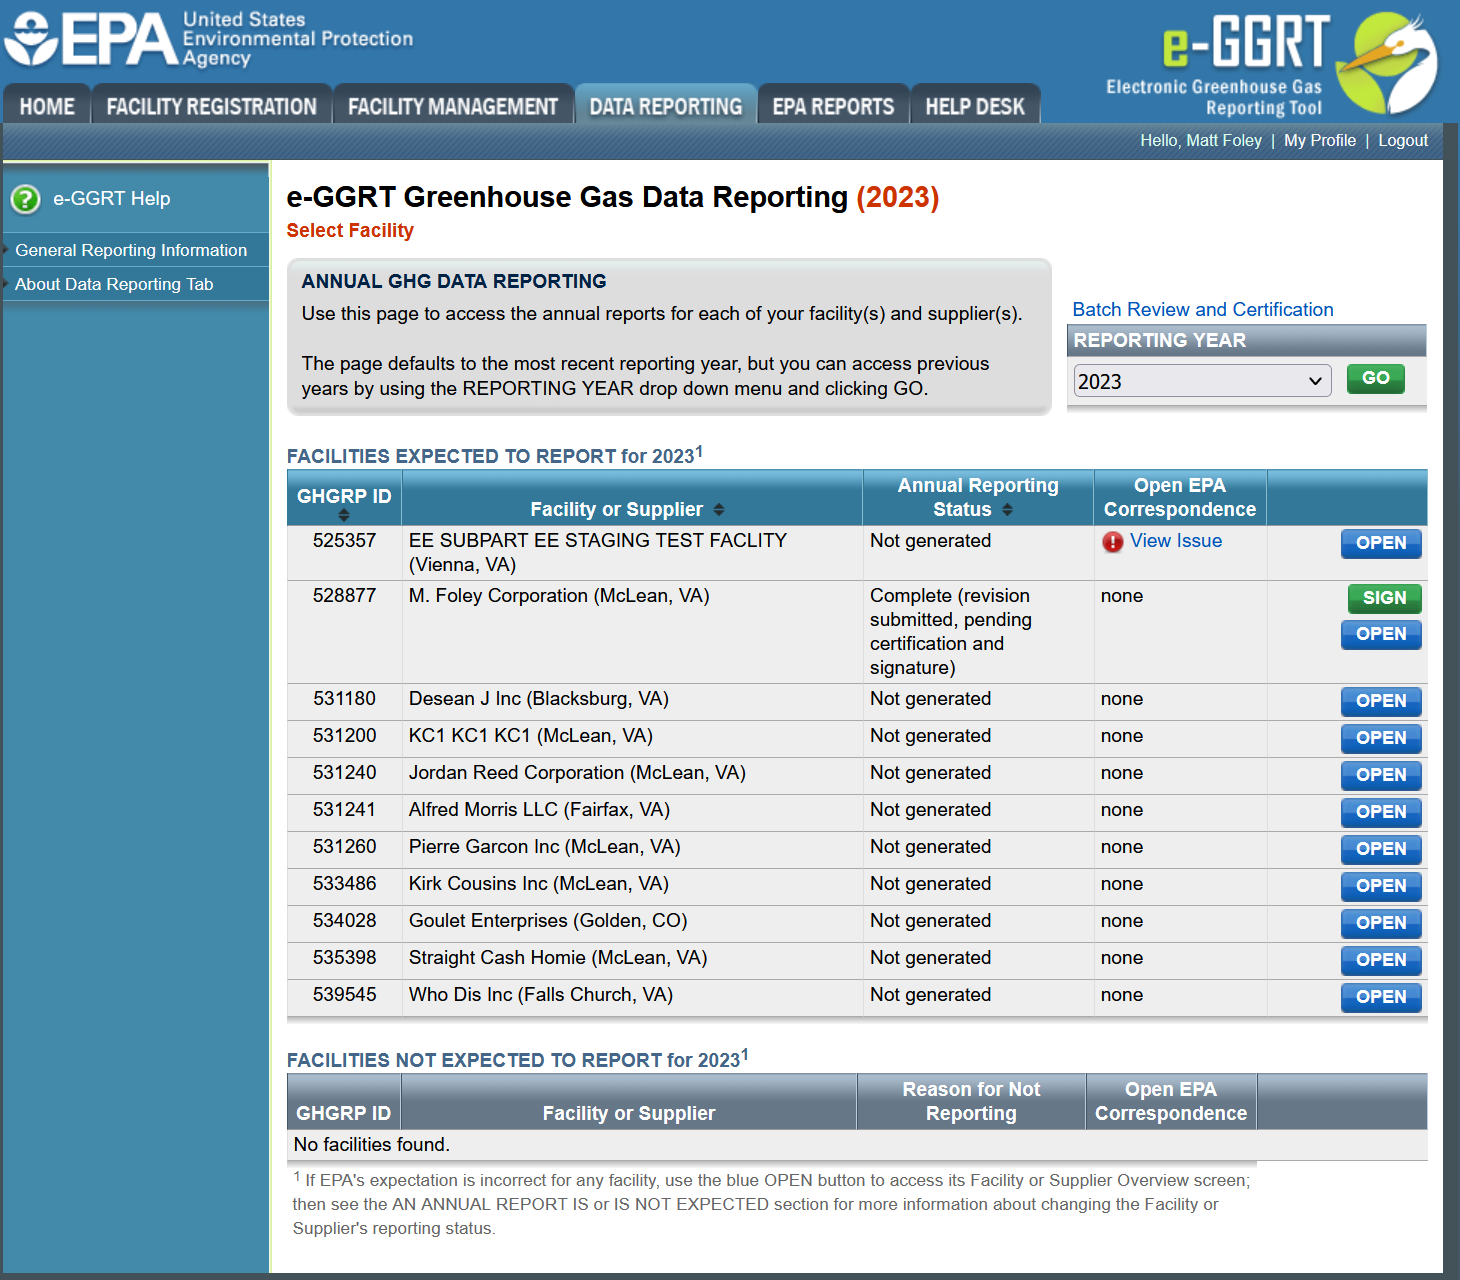Switch to the FACILITY MANAGEMENT tab
The height and width of the screenshot is (1280, 1460).
(x=453, y=106)
